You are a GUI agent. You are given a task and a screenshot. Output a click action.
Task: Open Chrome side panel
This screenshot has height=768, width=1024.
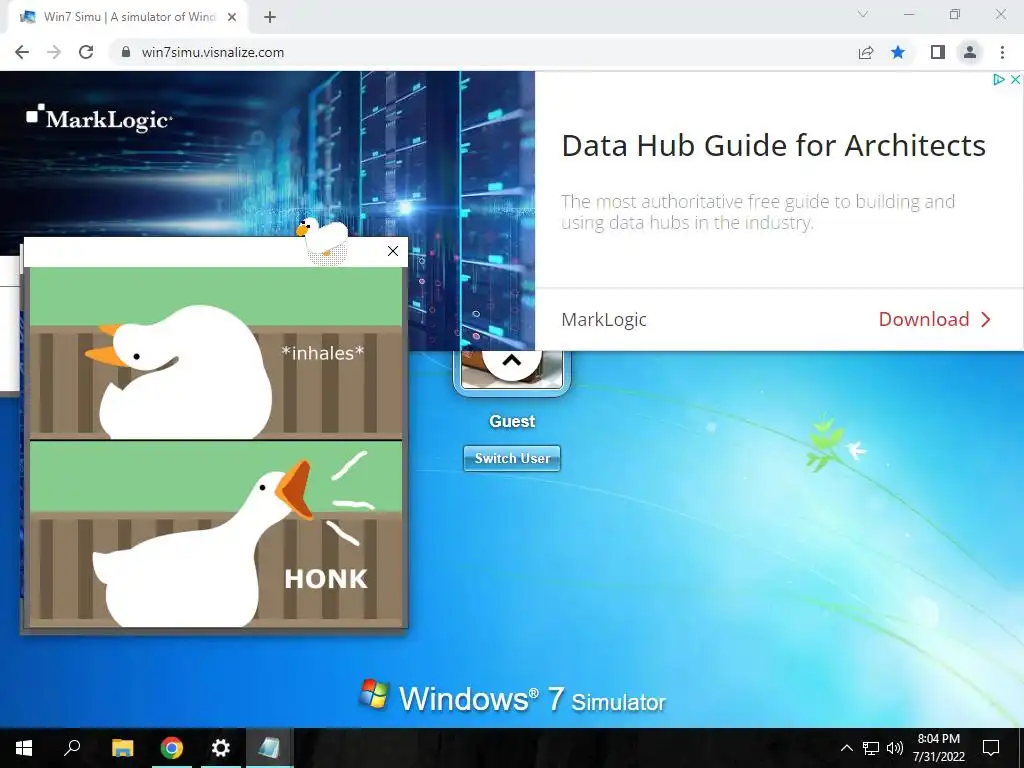pyautogui.click(x=938, y=52)
